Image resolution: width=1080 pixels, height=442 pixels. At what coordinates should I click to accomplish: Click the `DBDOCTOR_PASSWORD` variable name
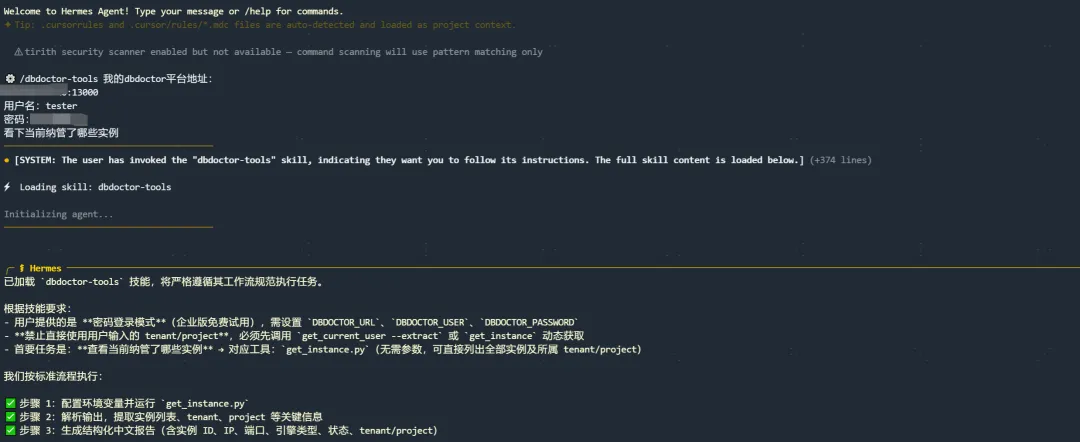[530, 322]
